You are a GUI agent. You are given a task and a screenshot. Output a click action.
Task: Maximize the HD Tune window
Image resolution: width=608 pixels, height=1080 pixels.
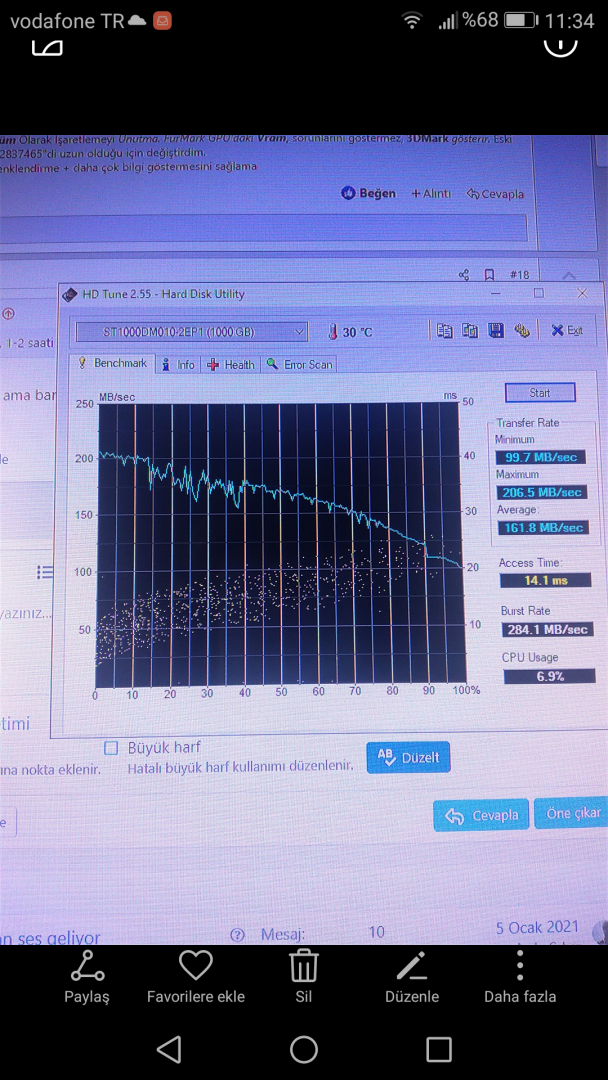click(x=538, y=293)
